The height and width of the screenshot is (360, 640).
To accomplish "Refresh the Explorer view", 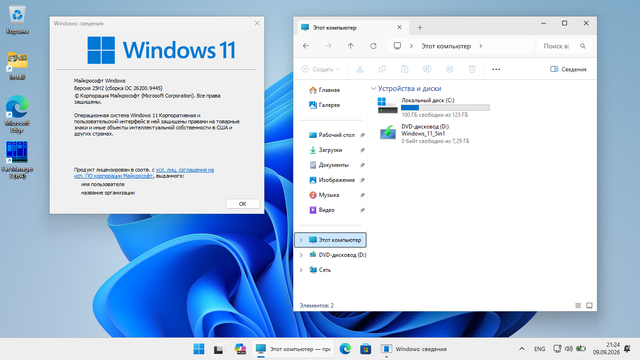I will (x=373, y=46).
